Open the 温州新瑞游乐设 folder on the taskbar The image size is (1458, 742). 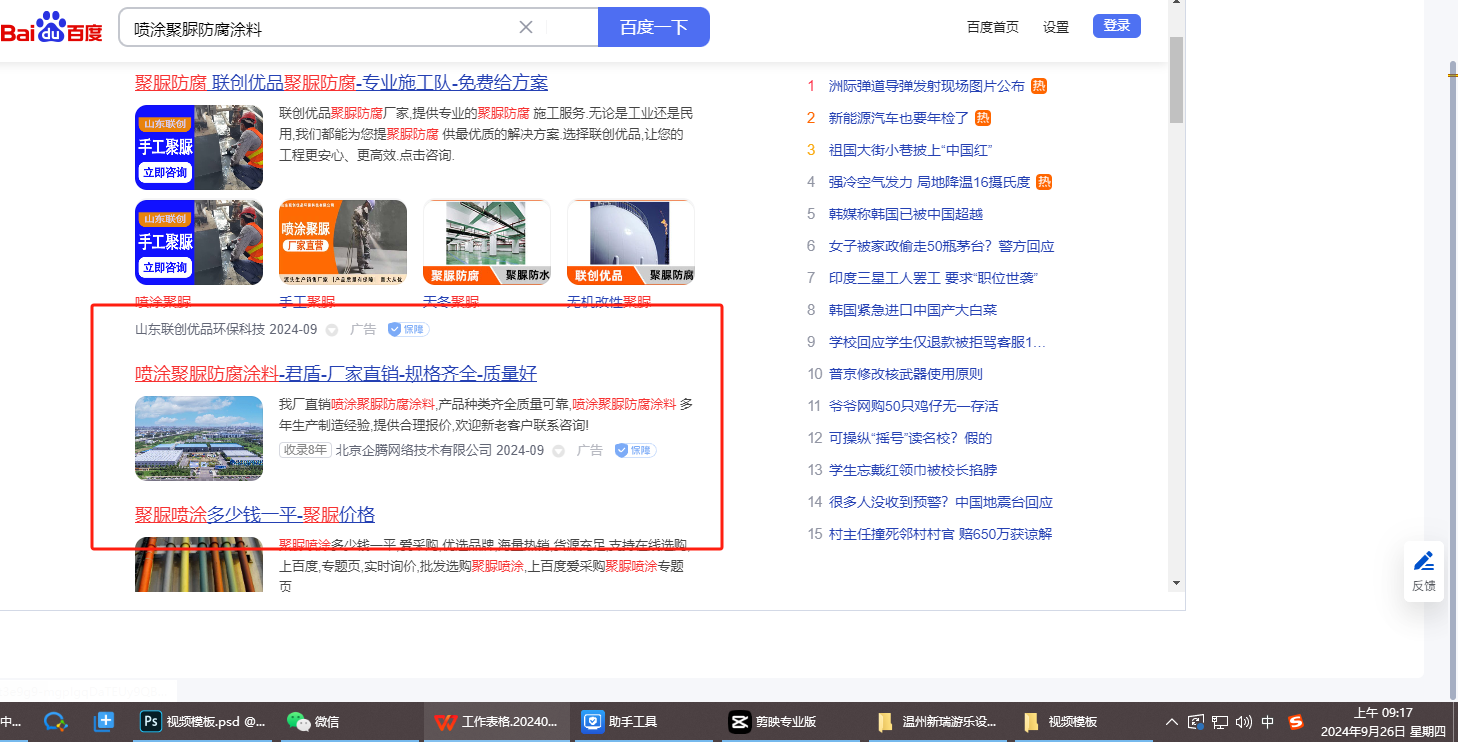(x=938, y=721)
